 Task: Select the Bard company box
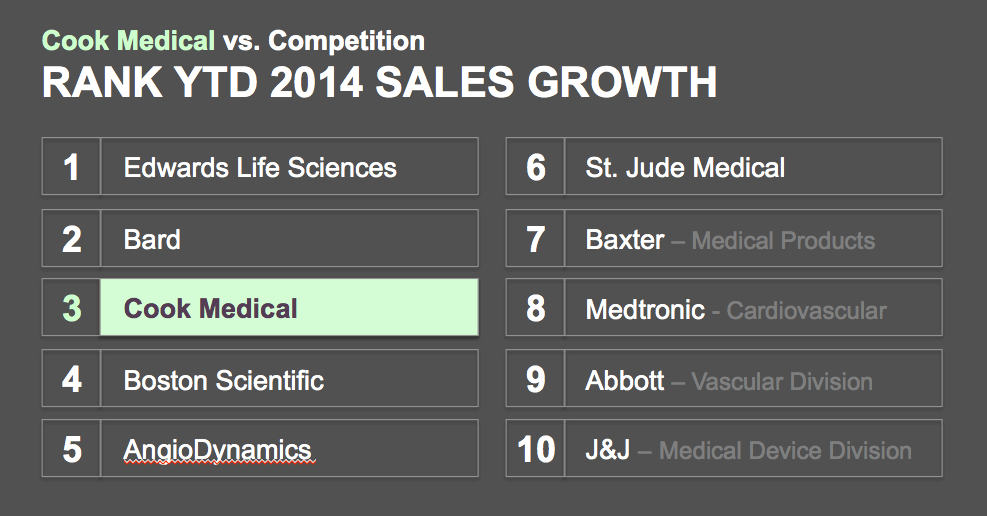tap(289, 238)
